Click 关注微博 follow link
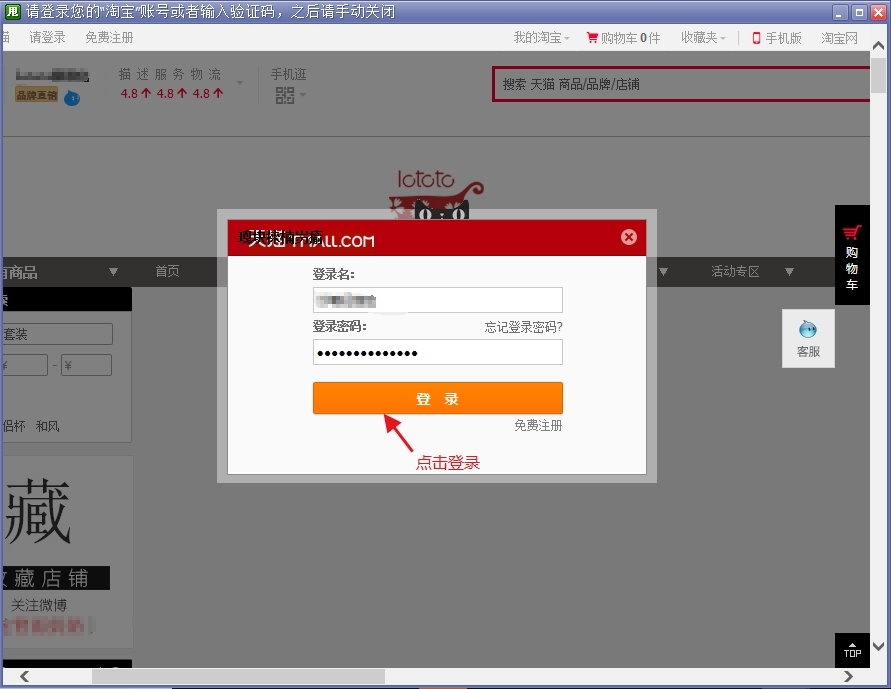This screenshot has width=891, height=689. click(x=39, y=606)
